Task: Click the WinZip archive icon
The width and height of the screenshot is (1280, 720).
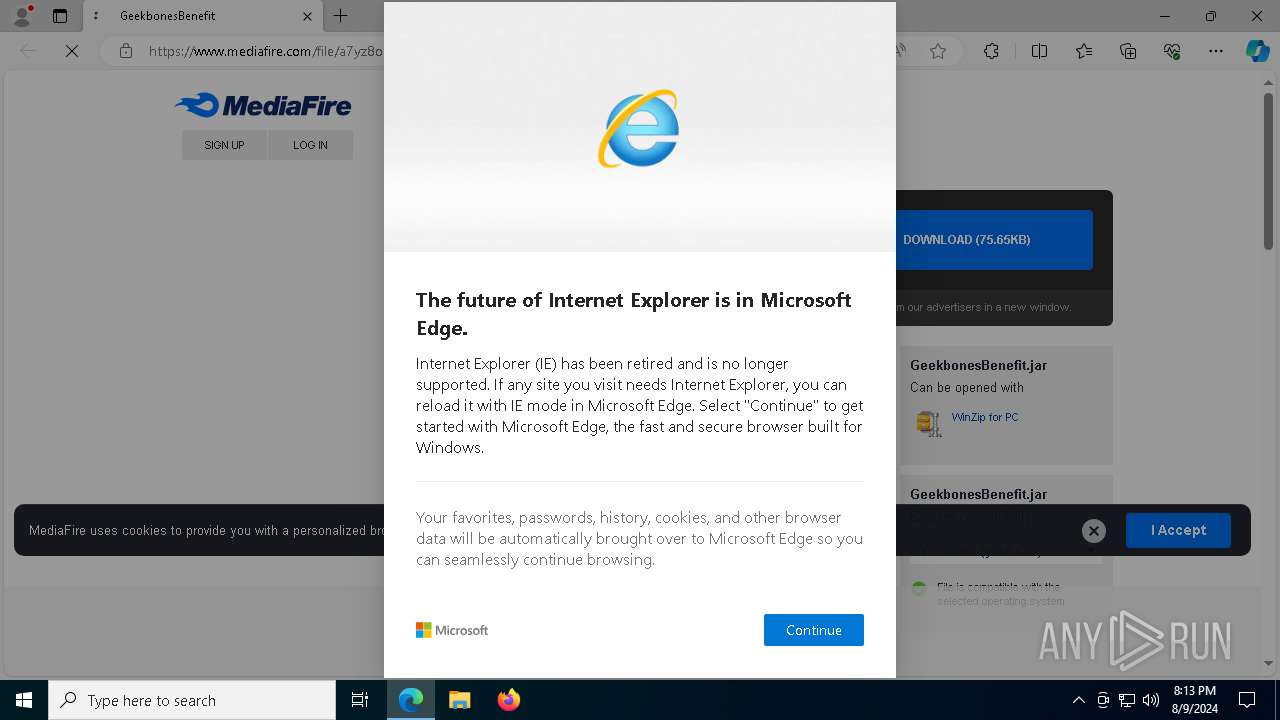Action: pos(929,423)
